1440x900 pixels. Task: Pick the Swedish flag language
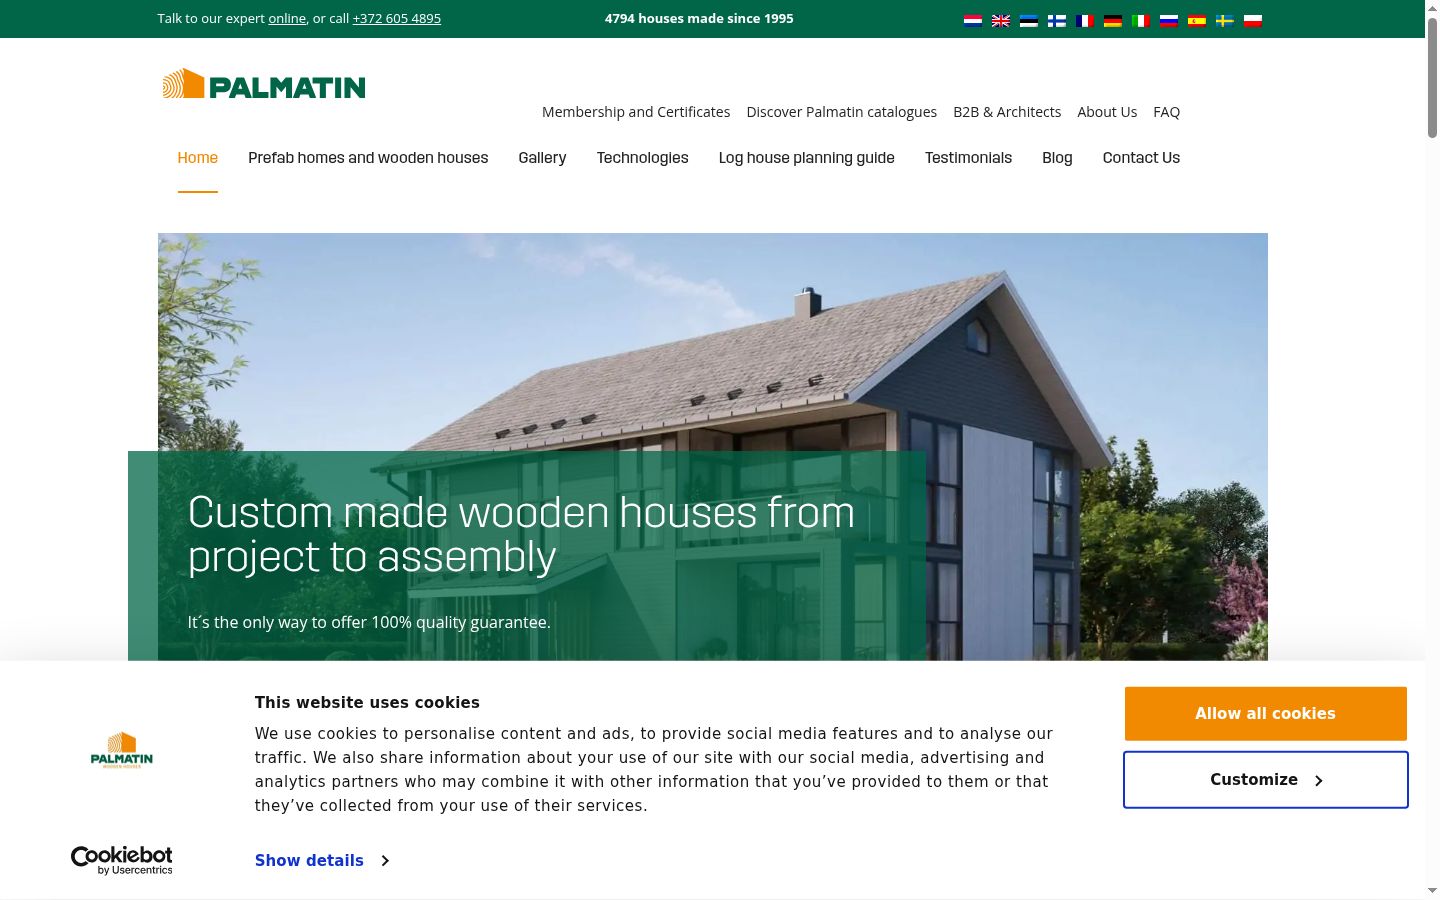coord(1224,20)
